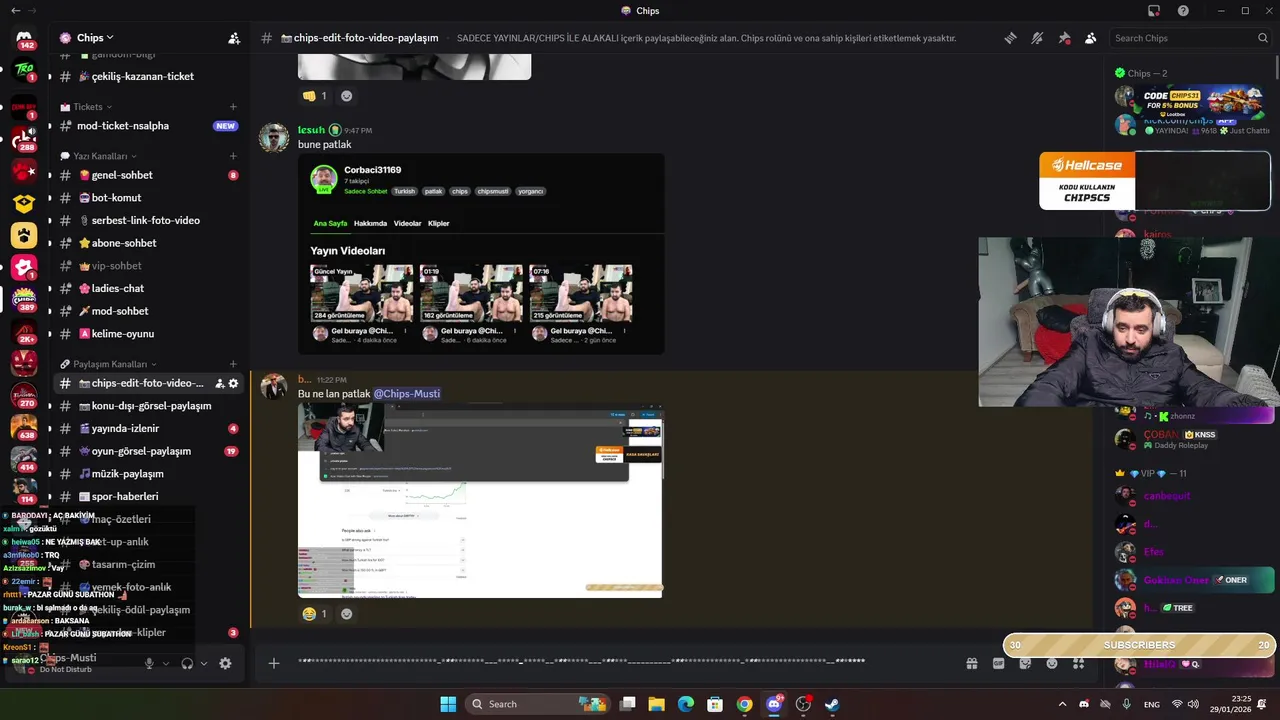Open the müzik-paylaşım channel
Viewport: 1280px width, 720px height.
pos(148,474)
